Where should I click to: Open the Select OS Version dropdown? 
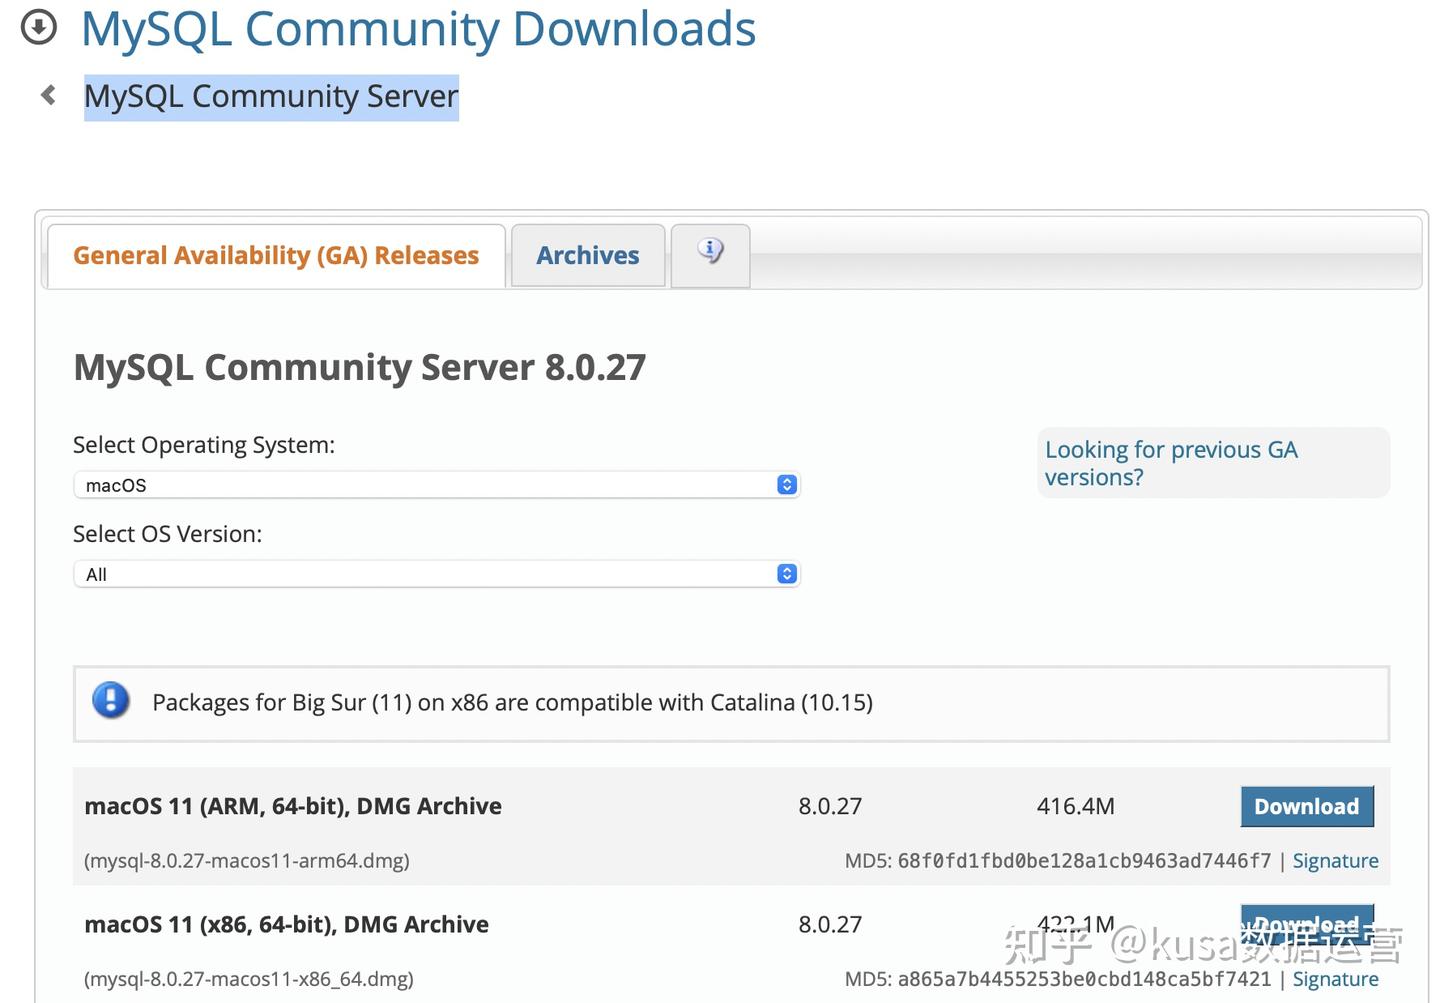tap(436, 574)
